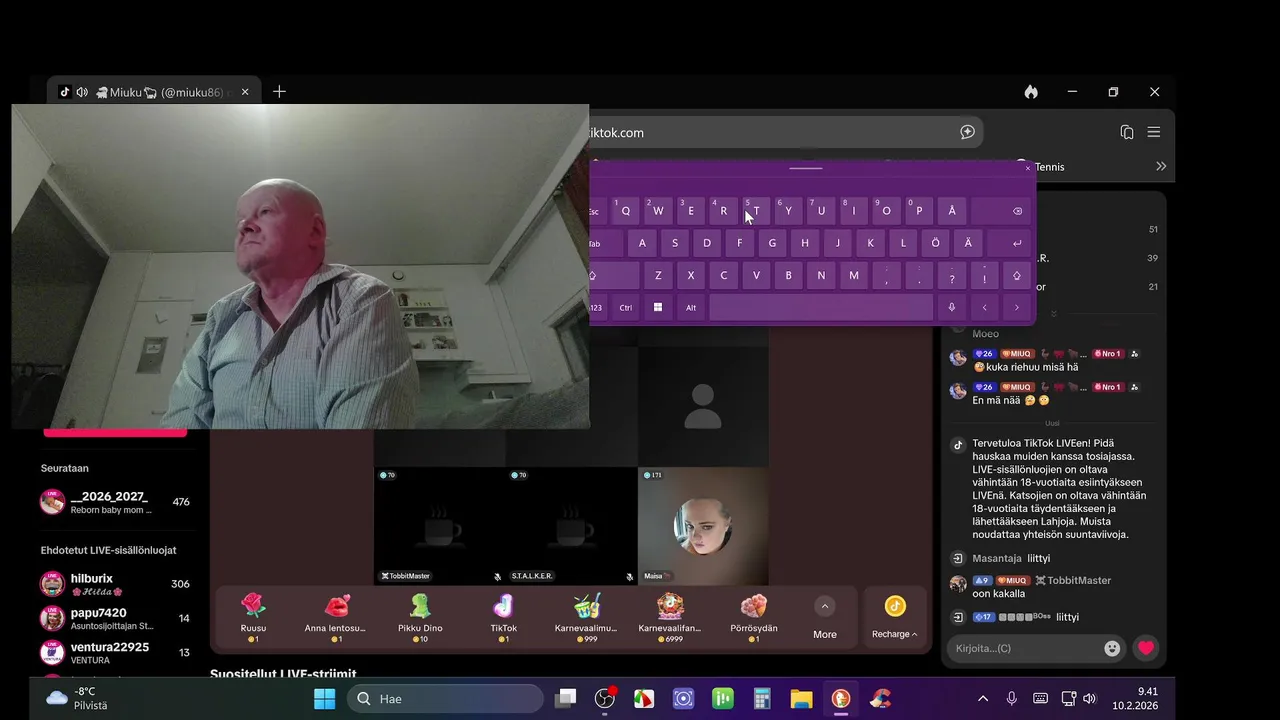1280x720 pixels.
Task: Open Task View on the taskbar
Action: tap(567, 699)
